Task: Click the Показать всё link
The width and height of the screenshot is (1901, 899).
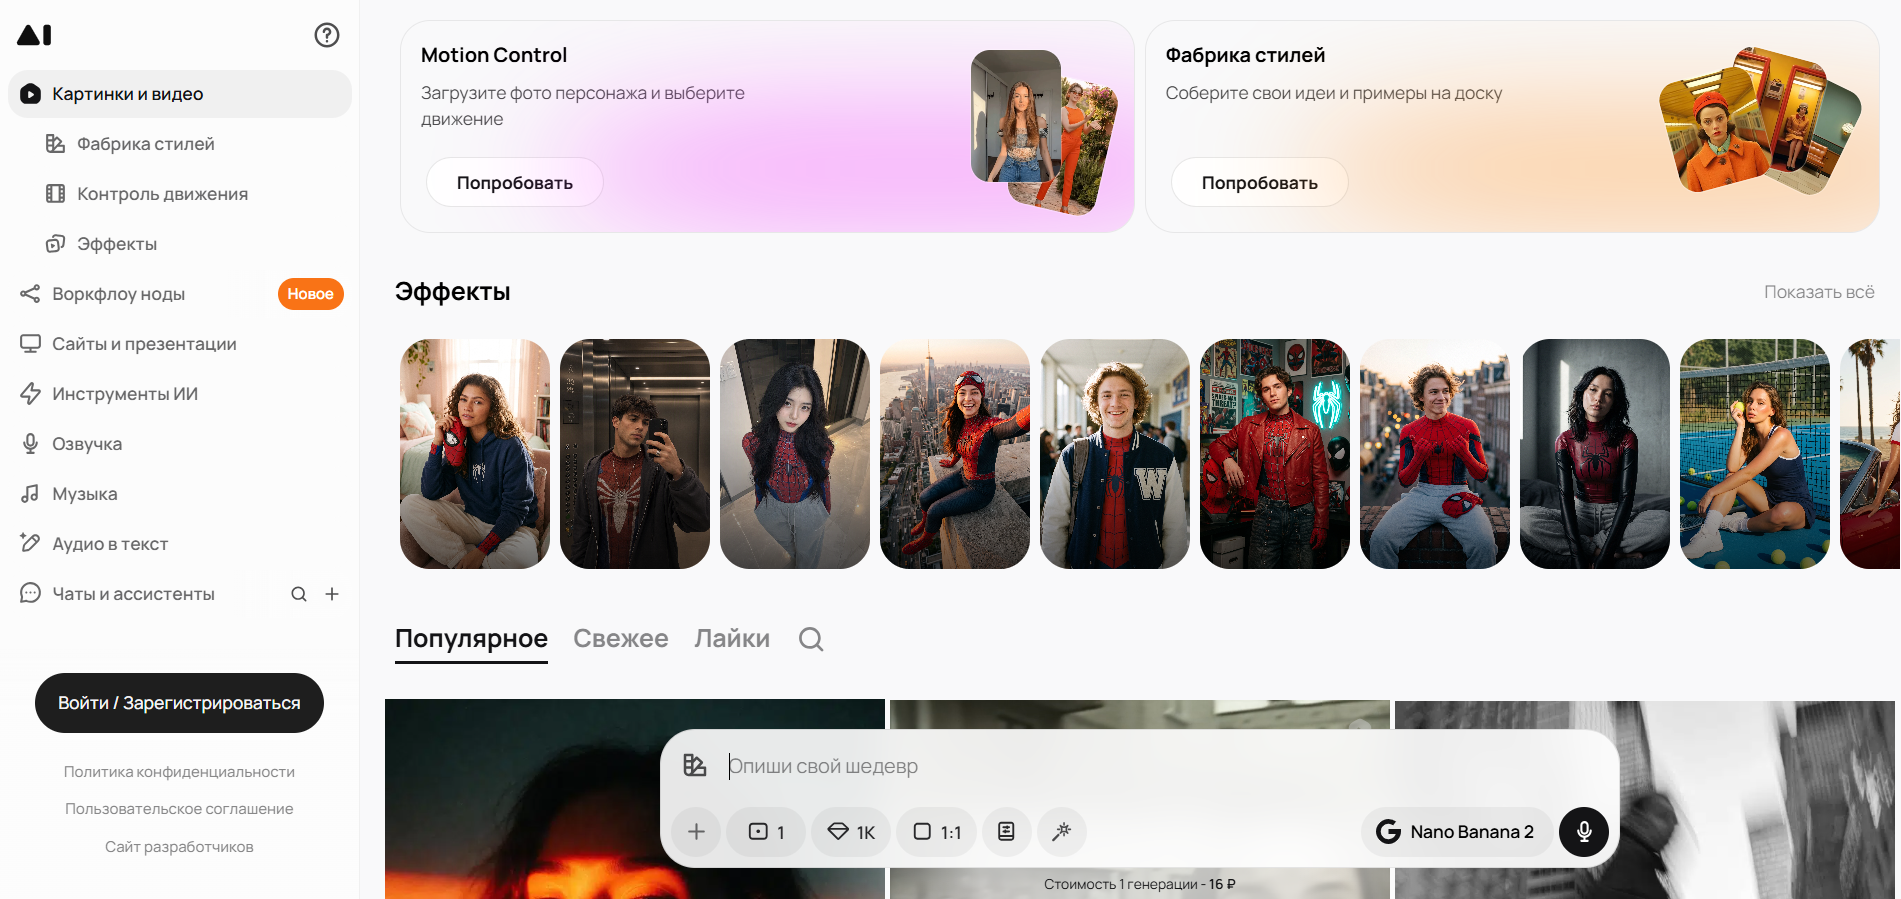Action: pos(1819,292)
